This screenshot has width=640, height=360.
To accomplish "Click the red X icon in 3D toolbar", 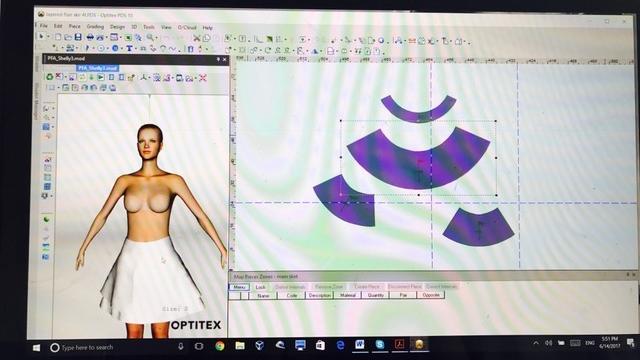I will [59, 77].
